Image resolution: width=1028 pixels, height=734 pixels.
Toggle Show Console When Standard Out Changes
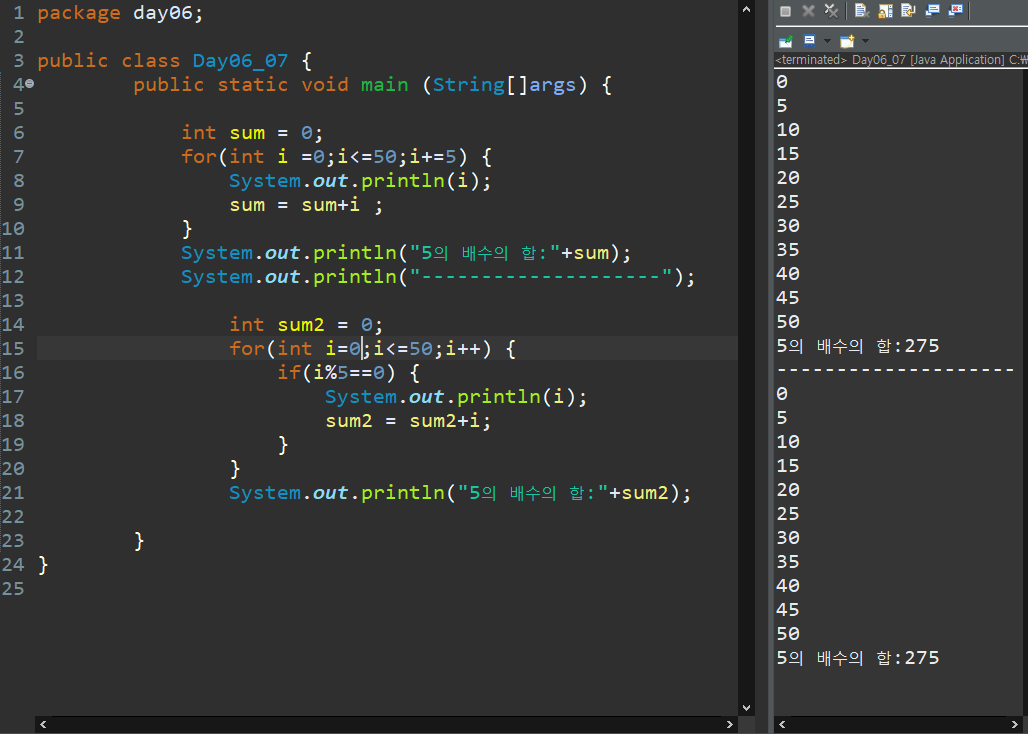pos(932,11)
